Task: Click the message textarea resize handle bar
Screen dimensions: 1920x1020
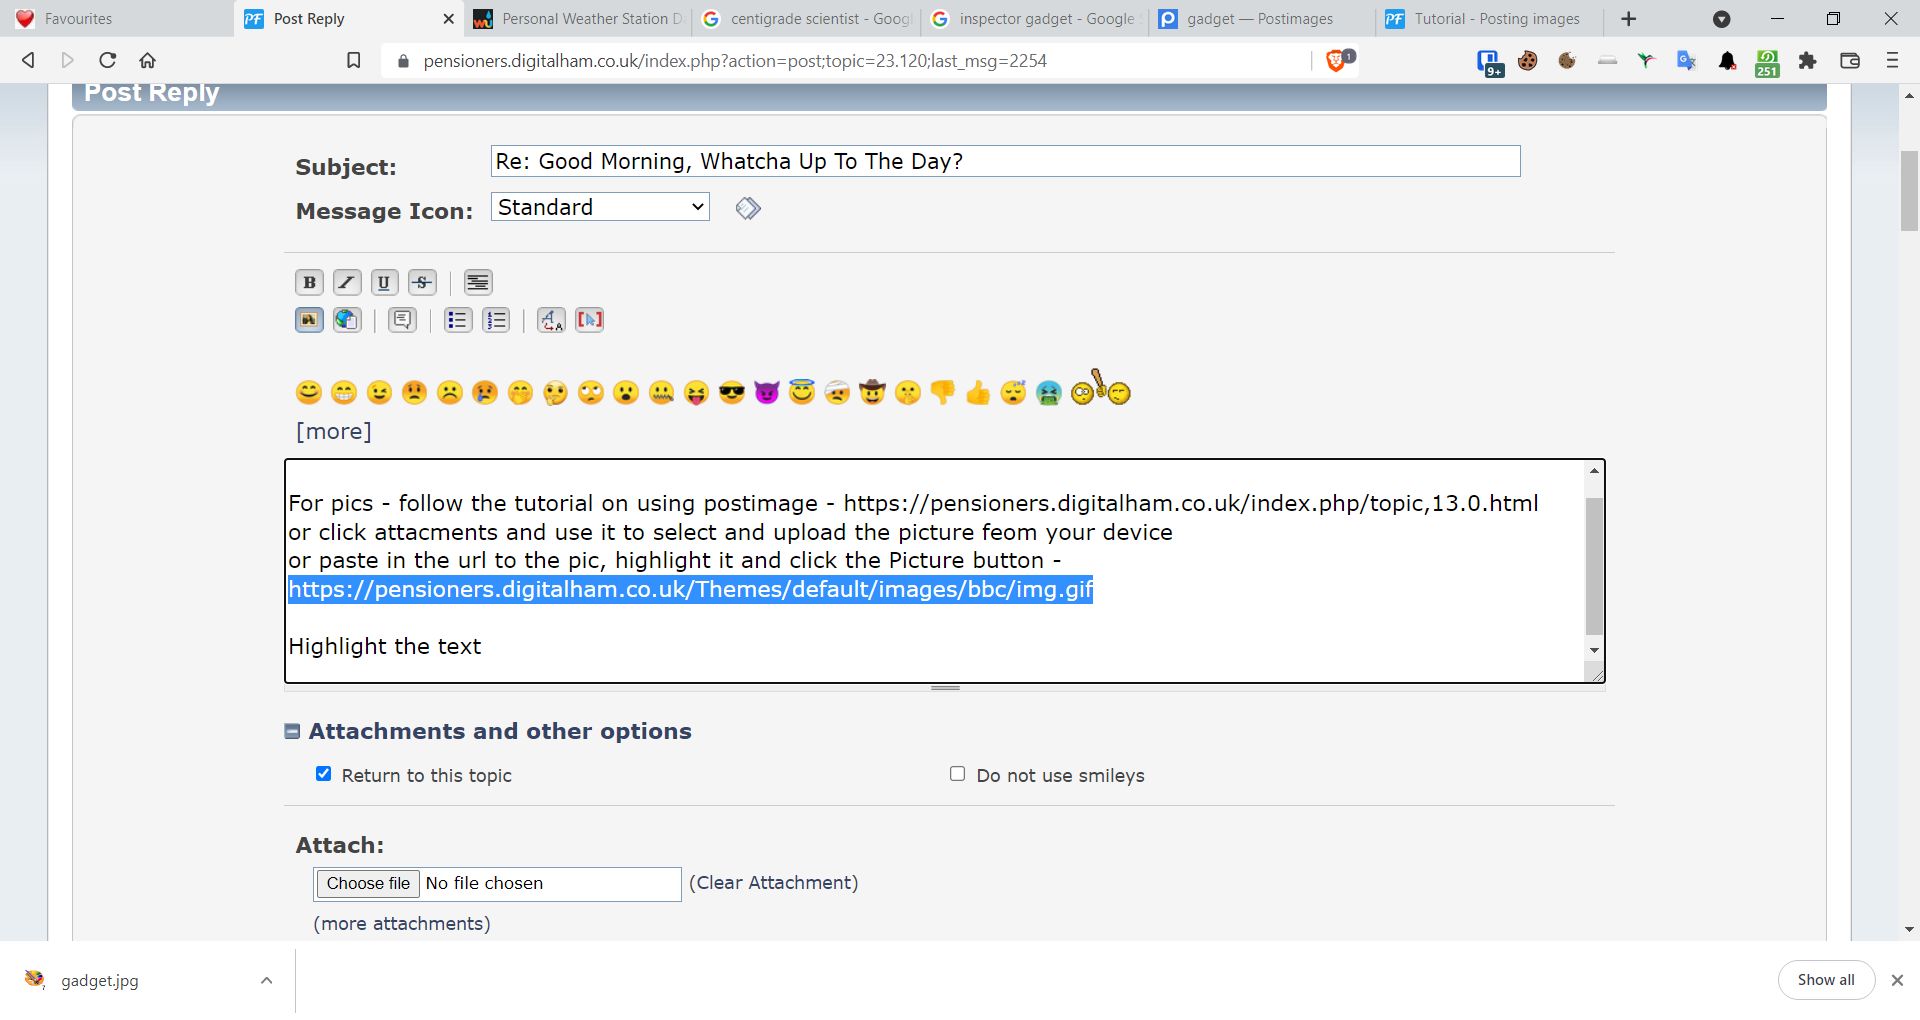Action: click(x=945, y=688)
